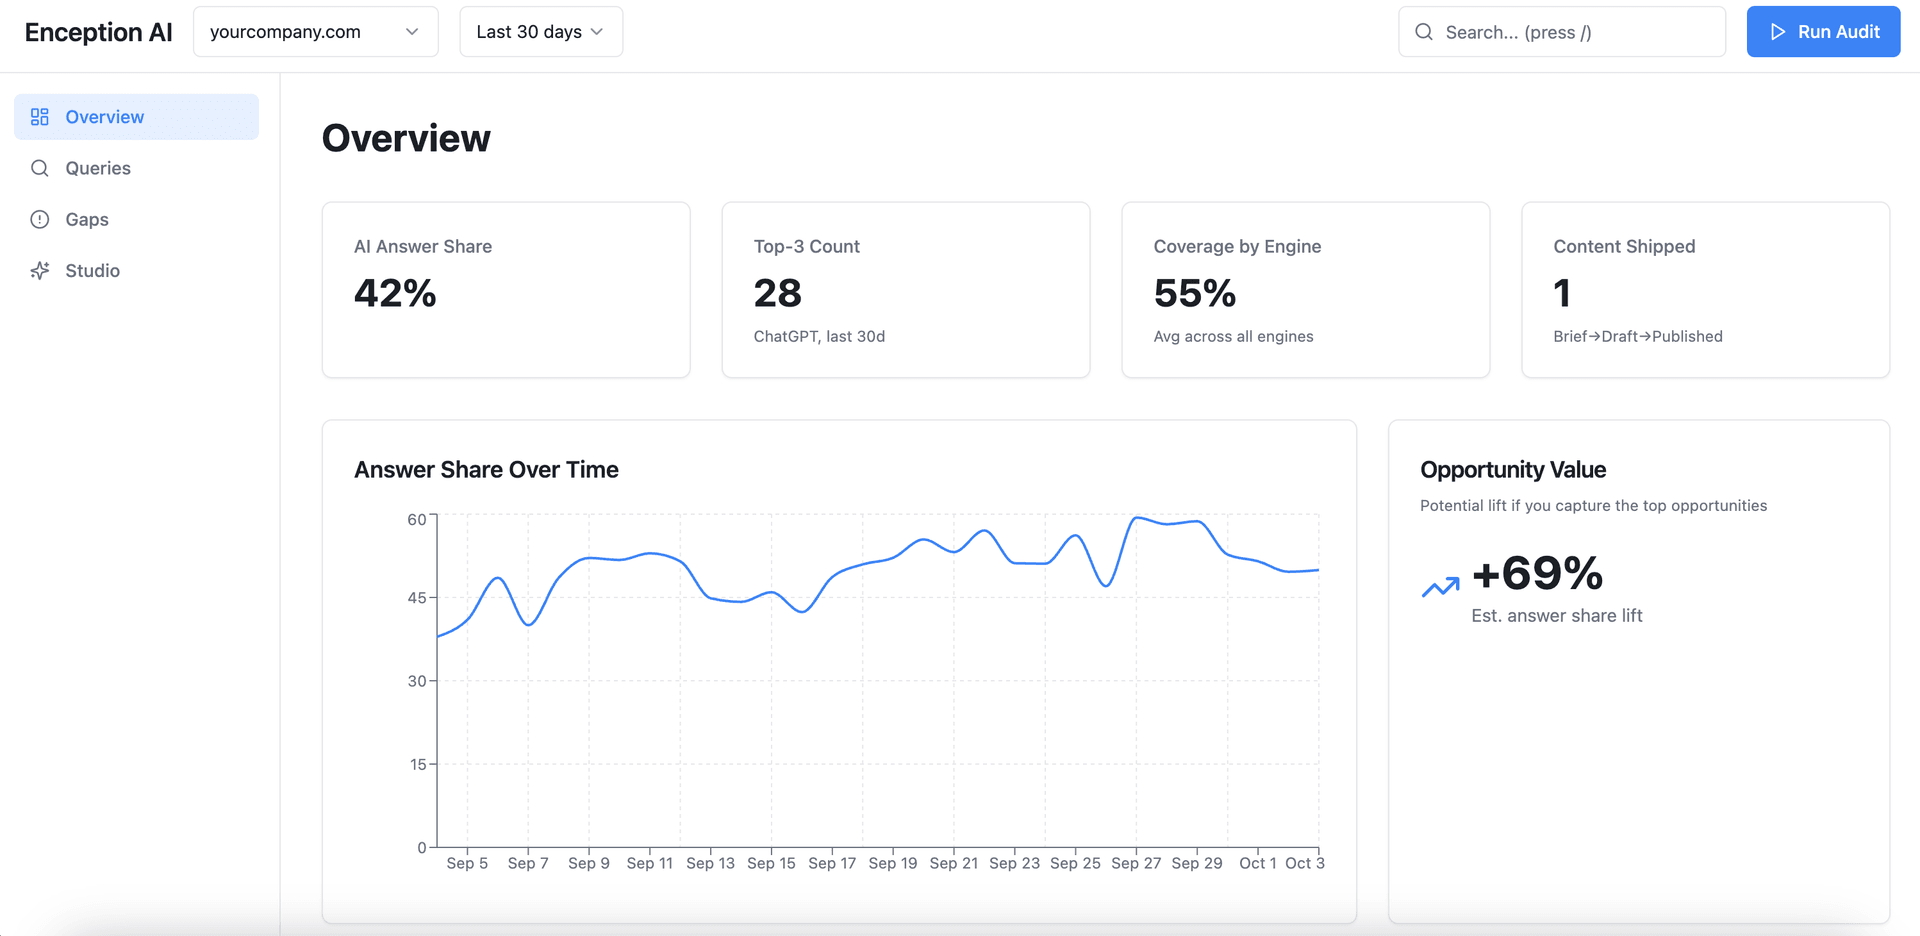Select the Studio sparkles icon
The width and height of the screenshot is (1920, 936).
(x=39, y=270)
